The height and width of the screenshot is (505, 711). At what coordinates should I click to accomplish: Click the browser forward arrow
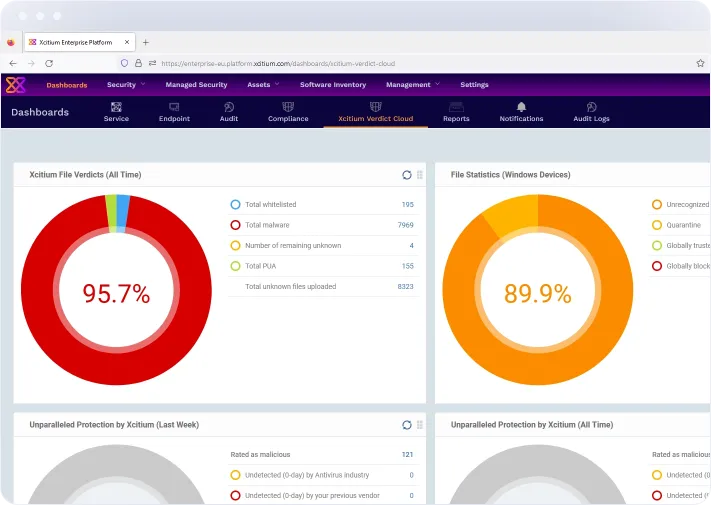click(31, 63)
